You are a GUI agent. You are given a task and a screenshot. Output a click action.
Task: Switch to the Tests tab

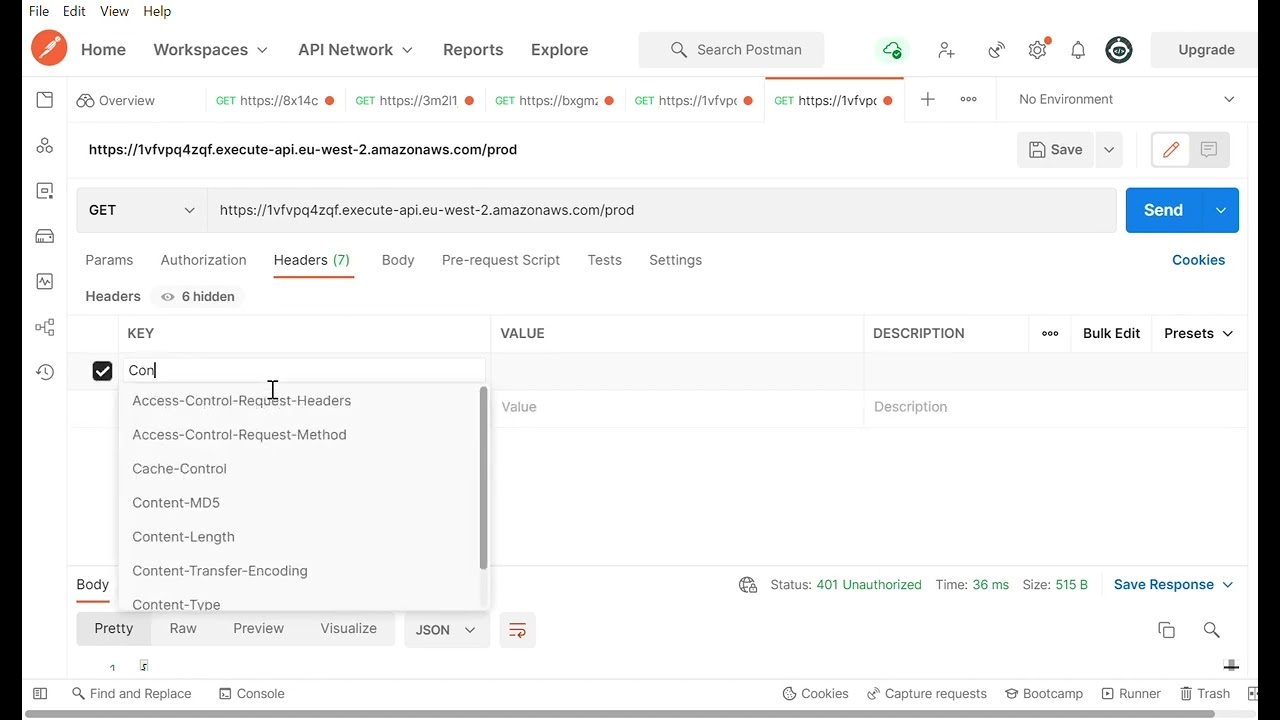605,260
